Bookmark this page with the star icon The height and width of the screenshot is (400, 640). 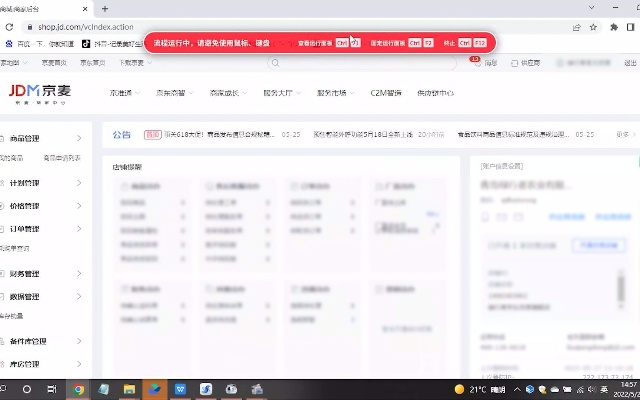594,27
